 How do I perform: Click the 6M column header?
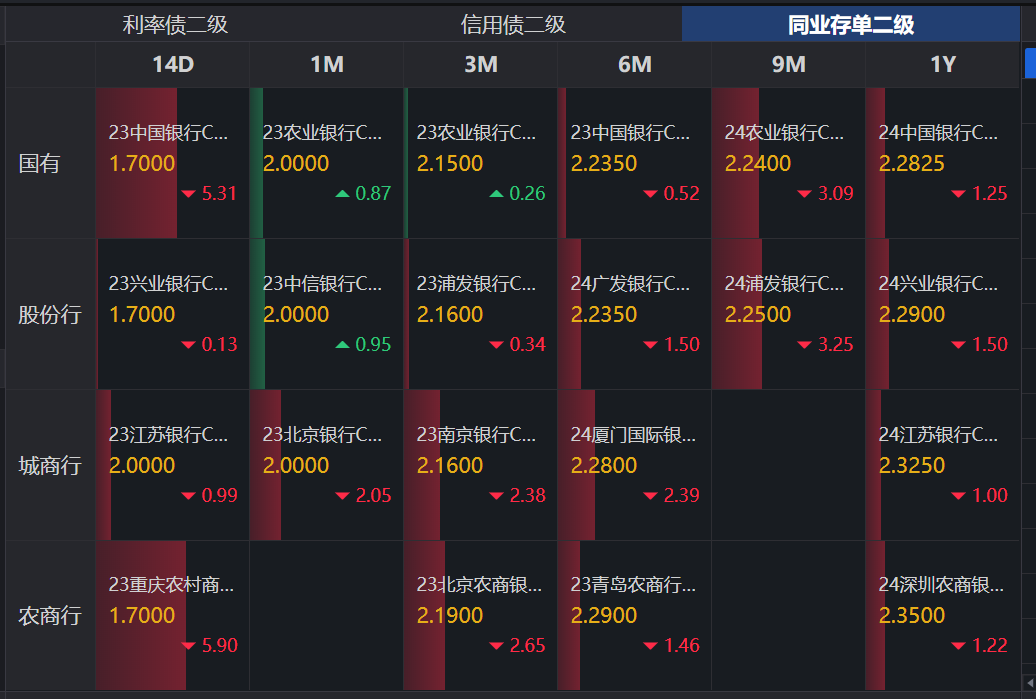(636, 64)
